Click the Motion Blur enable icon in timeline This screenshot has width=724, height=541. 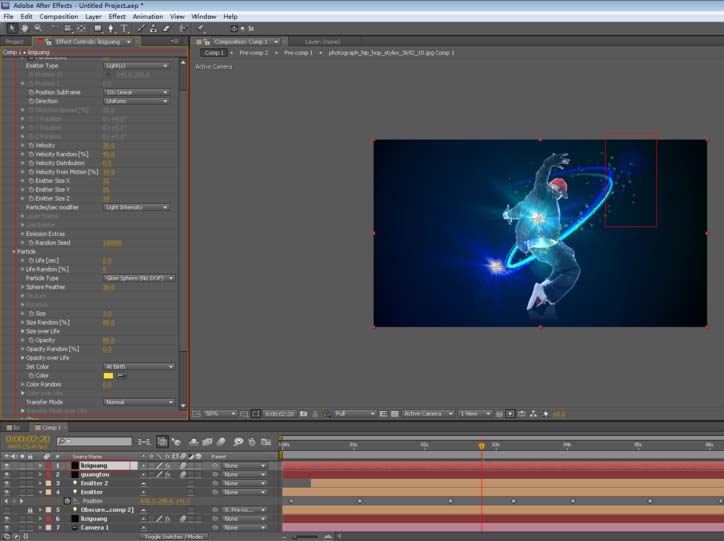(x=221, y=442)
